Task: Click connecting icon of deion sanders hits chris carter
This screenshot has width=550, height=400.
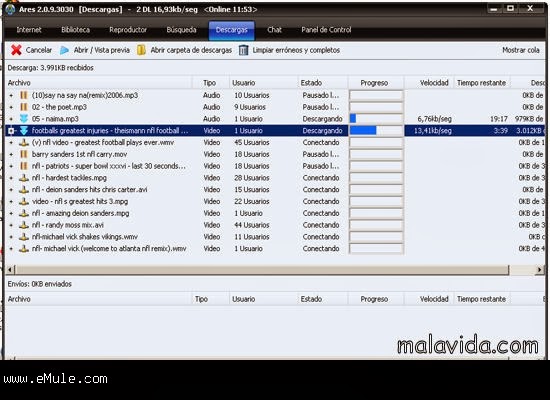Action: pyautogui.click(x=24, y=189)
